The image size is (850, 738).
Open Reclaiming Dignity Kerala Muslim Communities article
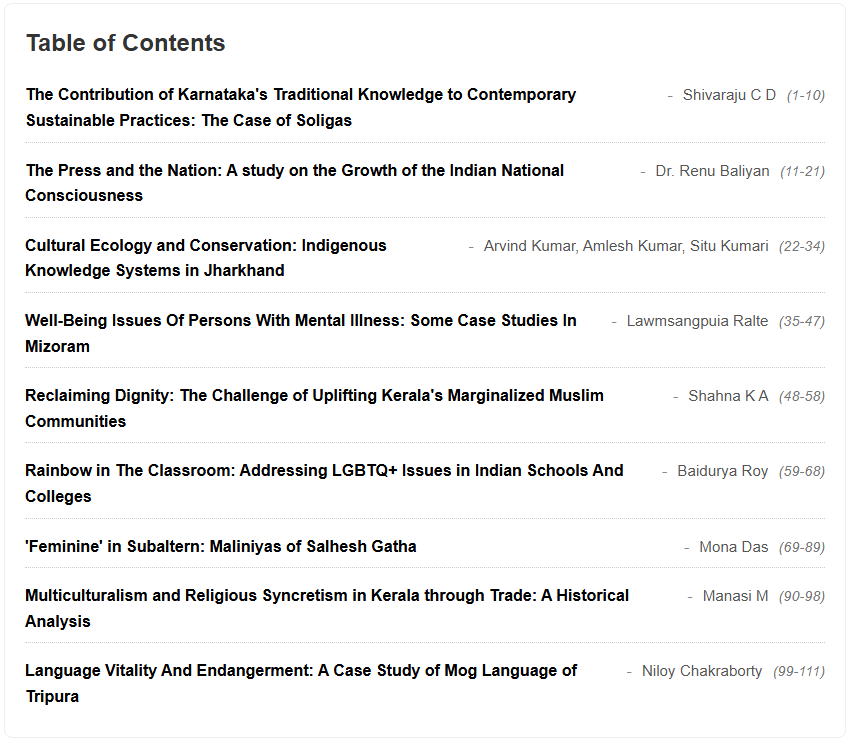(x=314, y=408)
